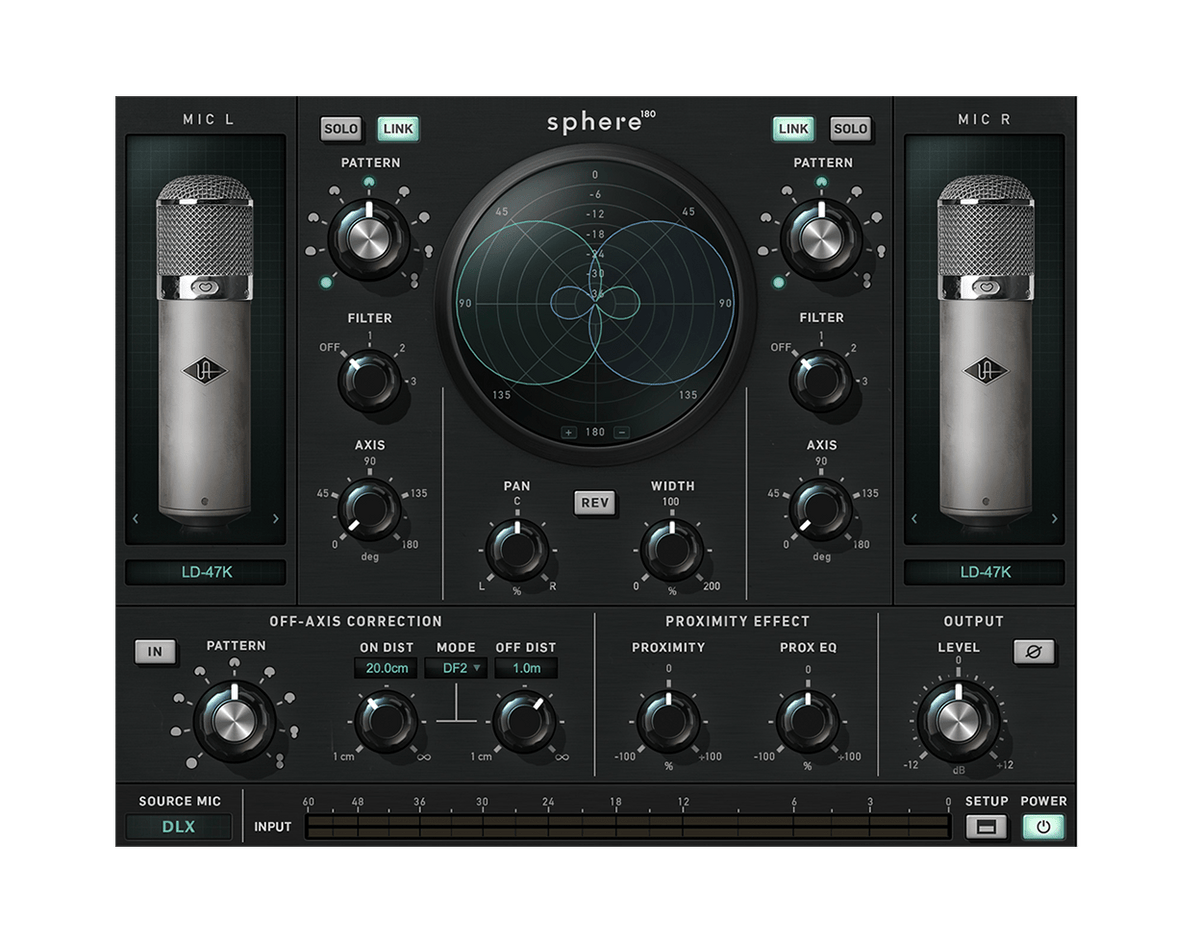The image size is (1200, 942).
Task: Enable SOLO on the left mic channel
Action: 341,129
